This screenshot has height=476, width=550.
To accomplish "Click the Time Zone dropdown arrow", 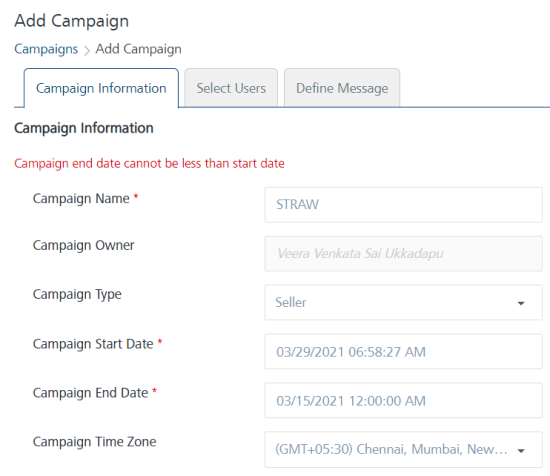I will point(521,451).
